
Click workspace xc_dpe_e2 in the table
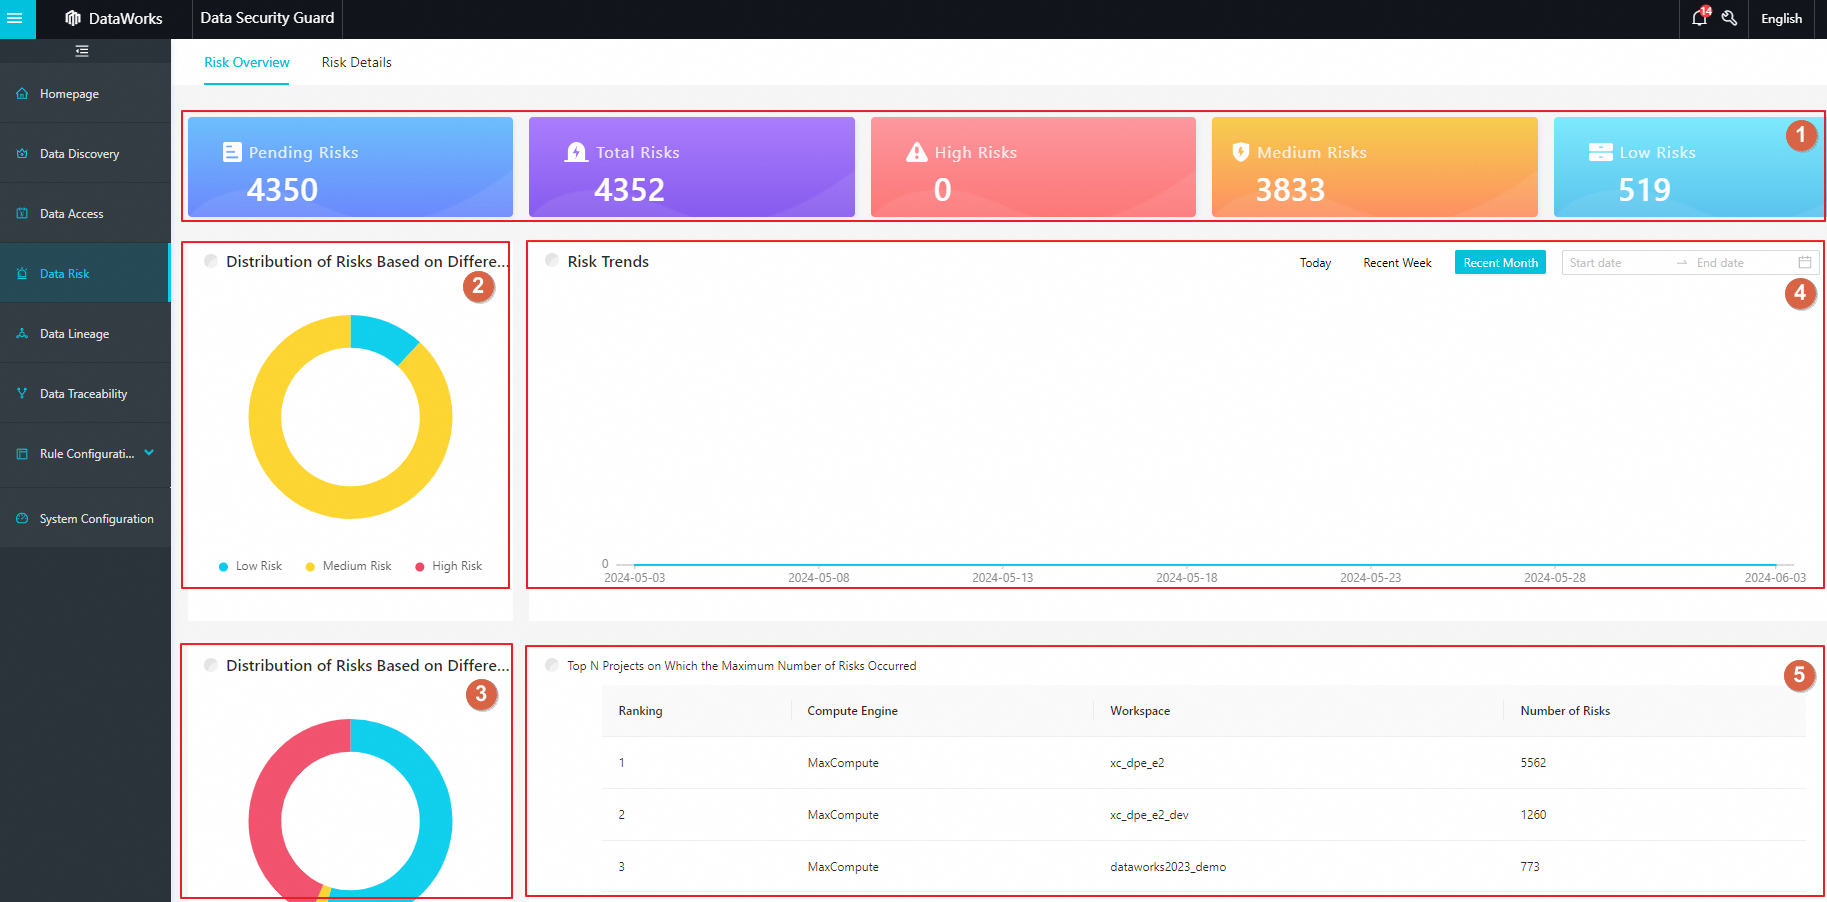coord(1137,763)
